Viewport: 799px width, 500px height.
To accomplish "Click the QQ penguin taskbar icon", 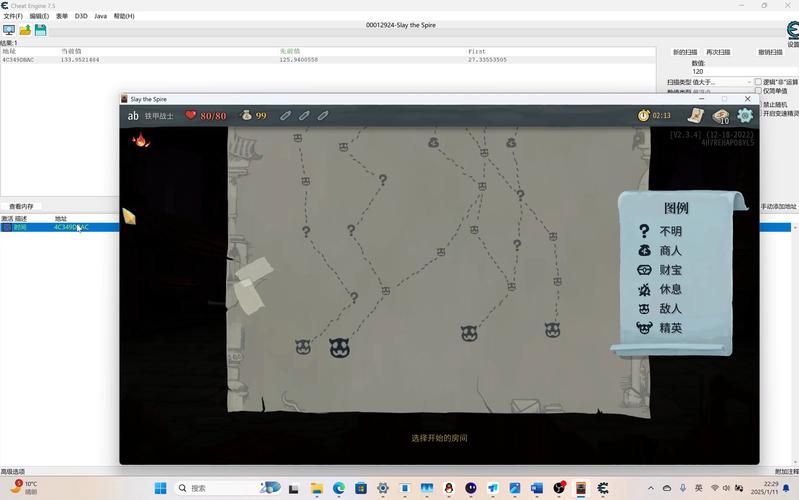I will pyautogui.click(x=449, y=488).
